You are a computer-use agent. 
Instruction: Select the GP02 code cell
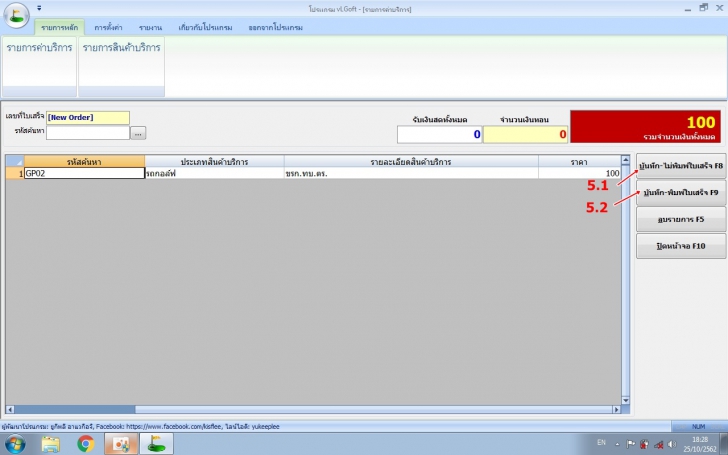[x=84, y=173]
